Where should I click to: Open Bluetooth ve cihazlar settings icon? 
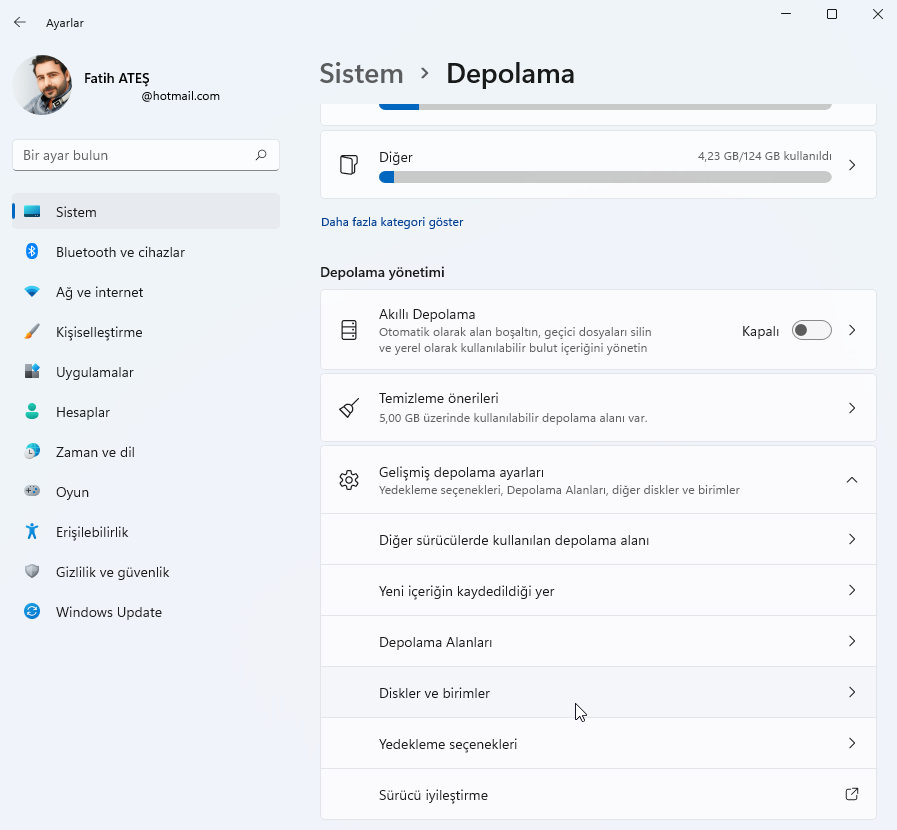click(30, 252)
